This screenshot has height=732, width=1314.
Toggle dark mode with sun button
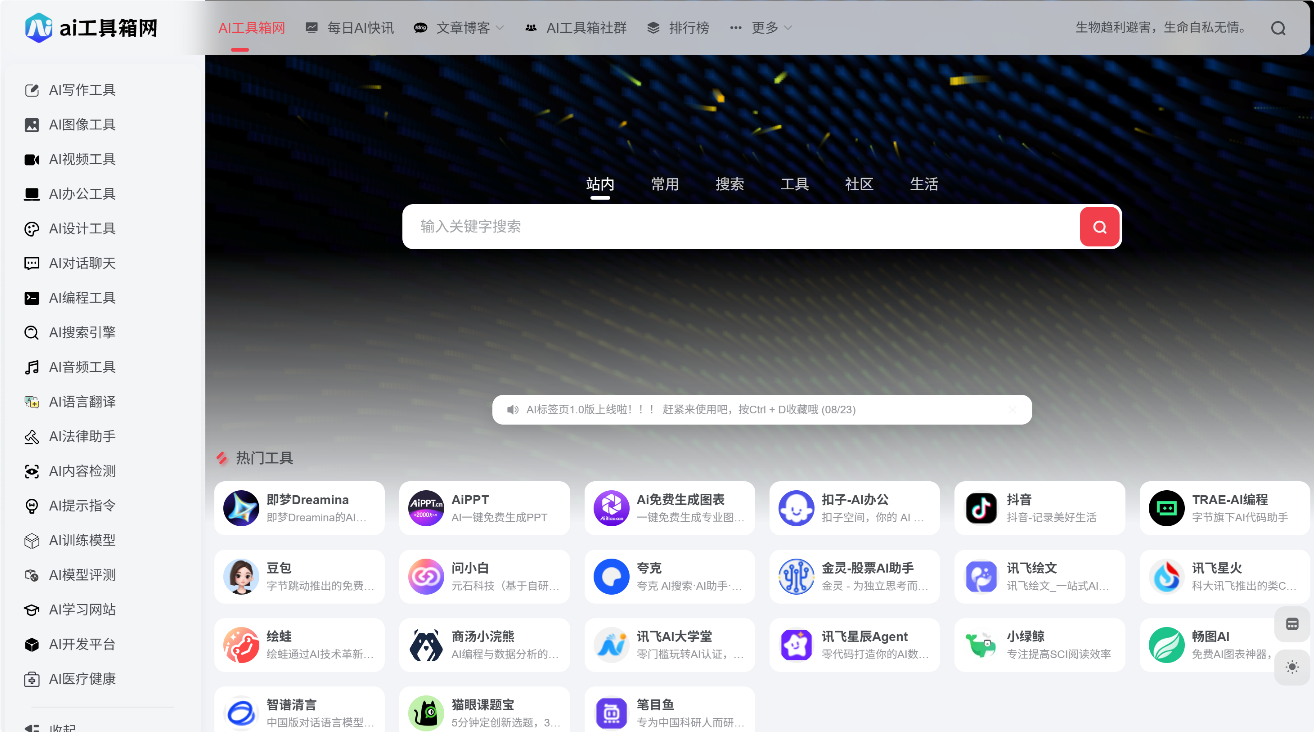point(1292,667)
